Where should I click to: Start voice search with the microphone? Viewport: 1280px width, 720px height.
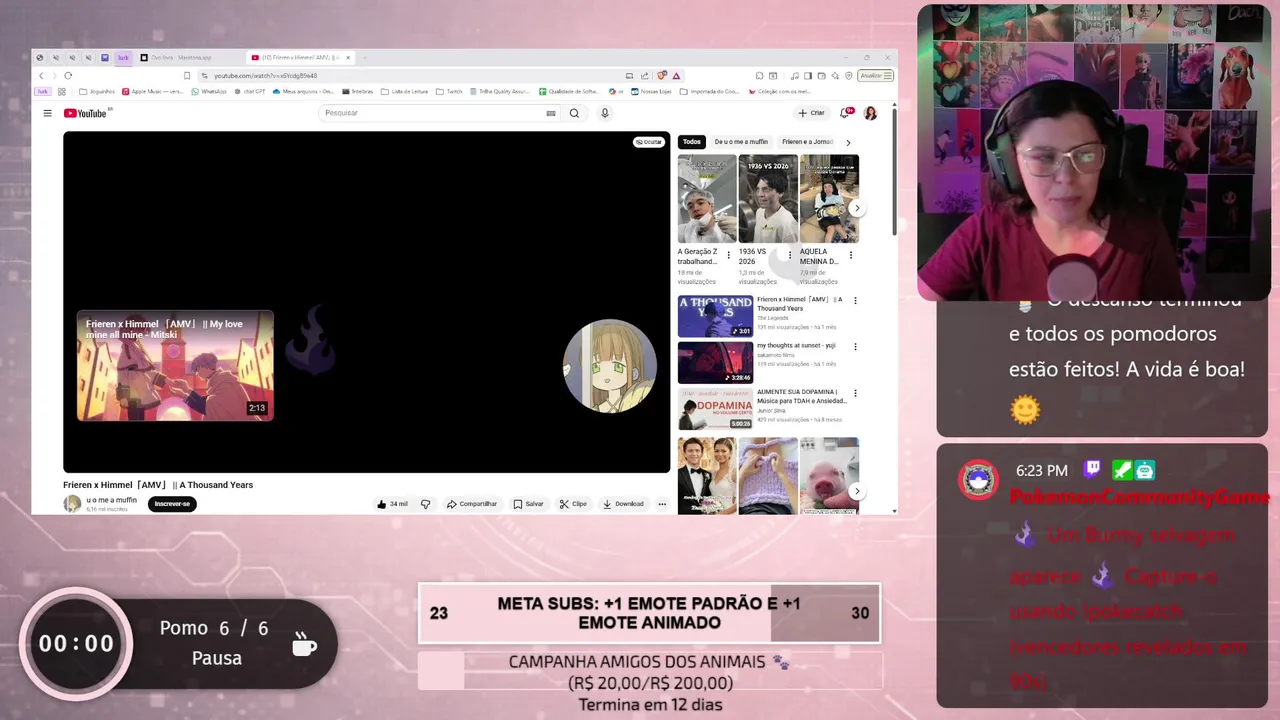pos(604,113)
